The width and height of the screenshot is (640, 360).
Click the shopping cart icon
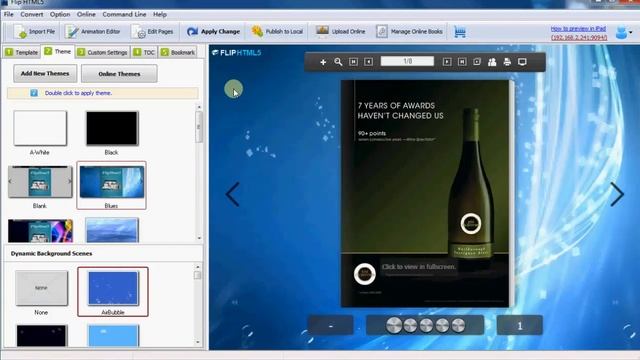point(460,32)
